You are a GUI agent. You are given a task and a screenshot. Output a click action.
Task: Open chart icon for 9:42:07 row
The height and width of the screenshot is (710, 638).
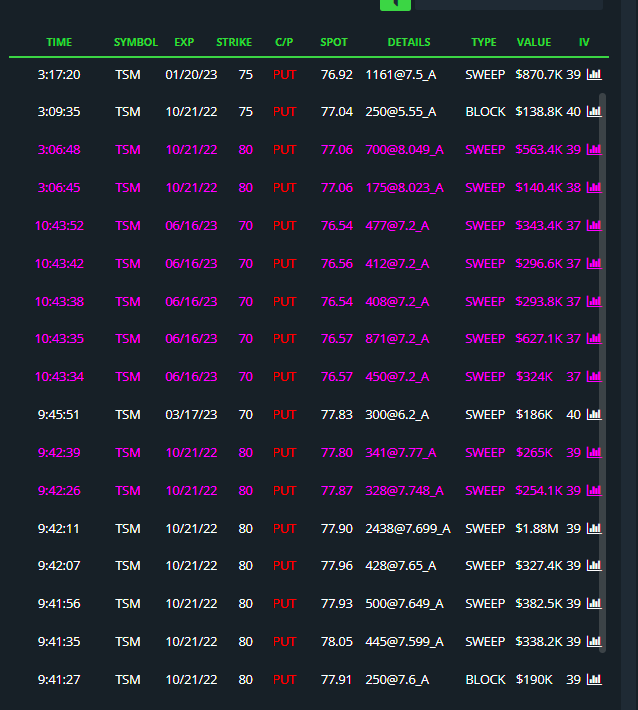click(x=594, y=566)
